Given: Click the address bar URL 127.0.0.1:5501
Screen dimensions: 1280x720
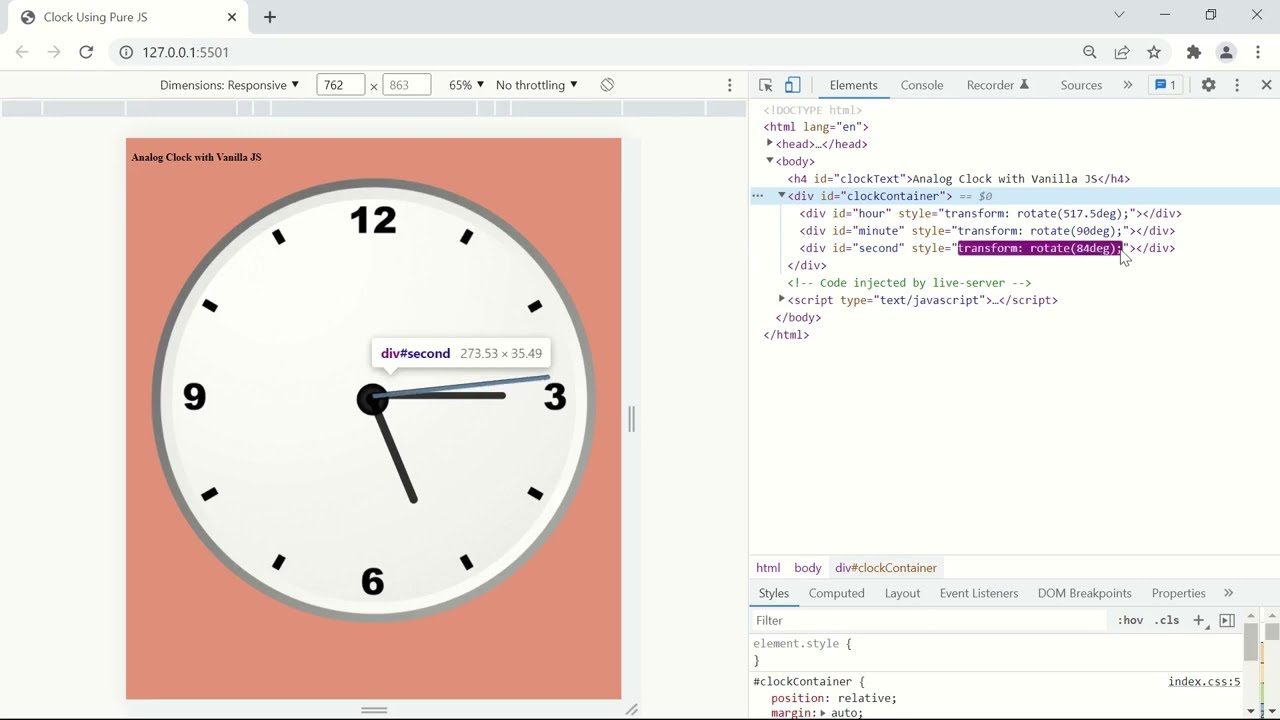Looking at the screenshot, I should click(186, 52).
